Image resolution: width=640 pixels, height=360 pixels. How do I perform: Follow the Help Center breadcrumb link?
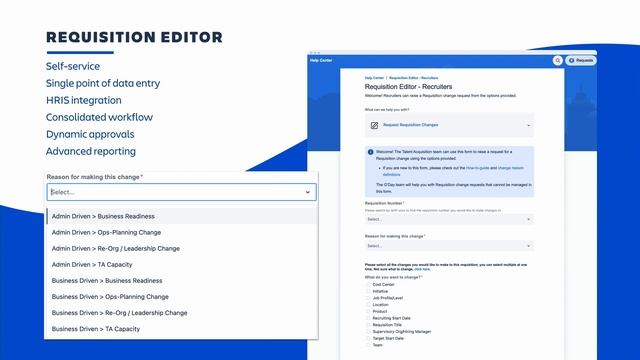(374, 78)
